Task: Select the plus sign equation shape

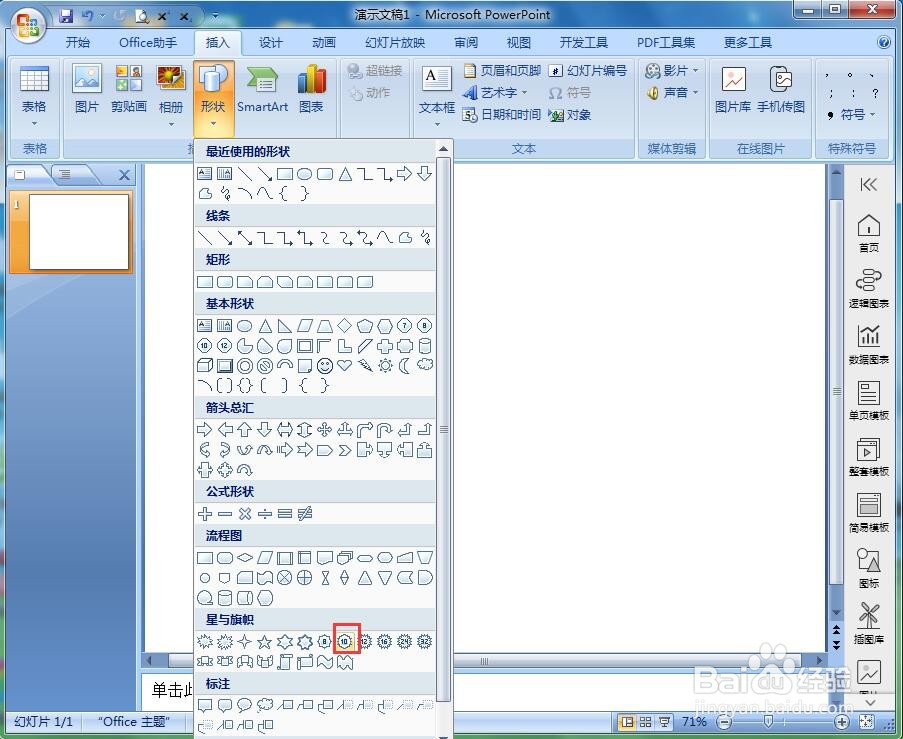Action: tap(204, 513)
